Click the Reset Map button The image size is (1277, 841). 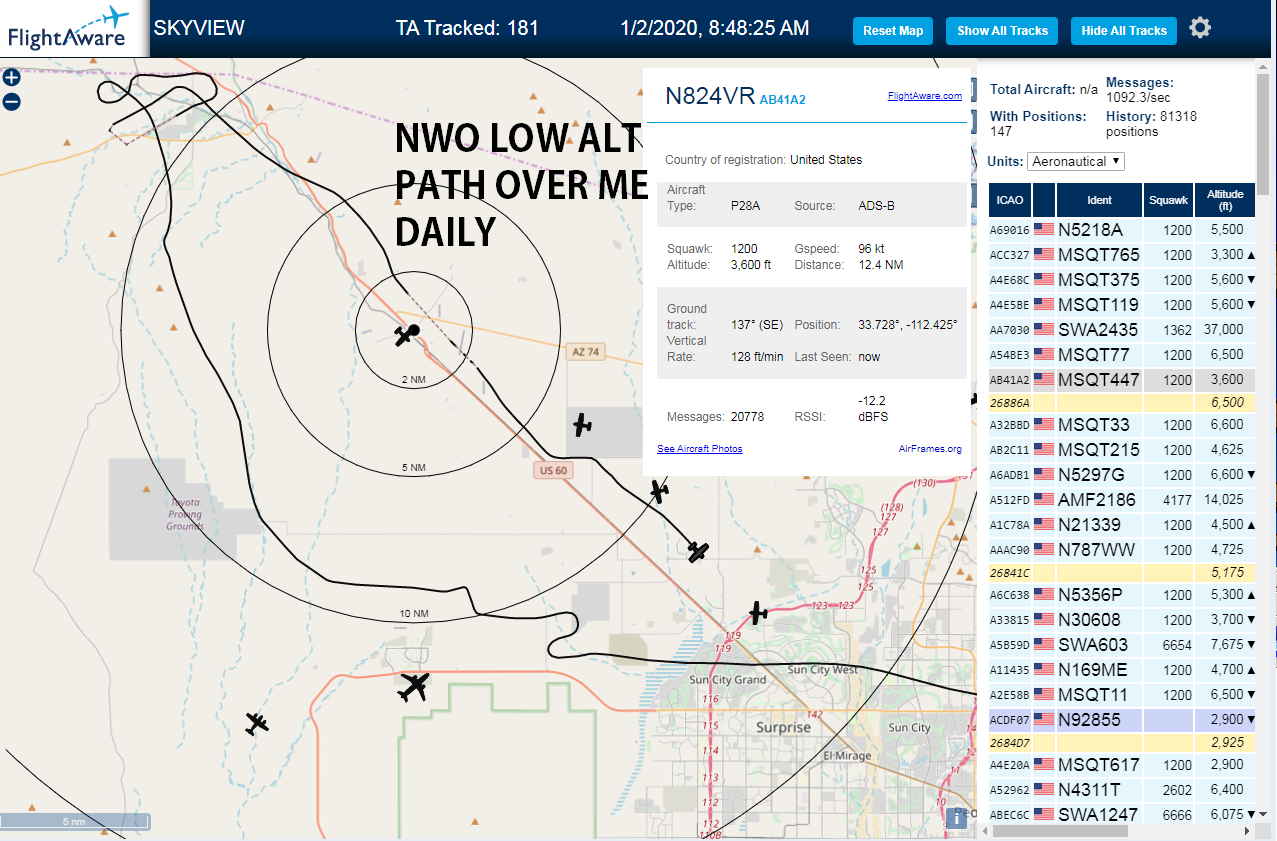[x=893, y=31]
